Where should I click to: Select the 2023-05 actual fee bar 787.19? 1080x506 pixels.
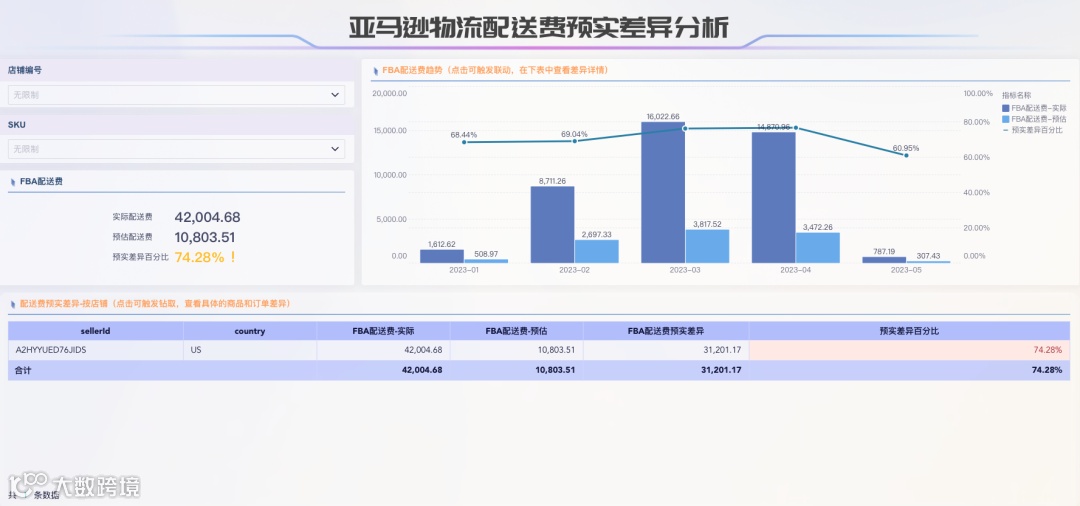884,260
